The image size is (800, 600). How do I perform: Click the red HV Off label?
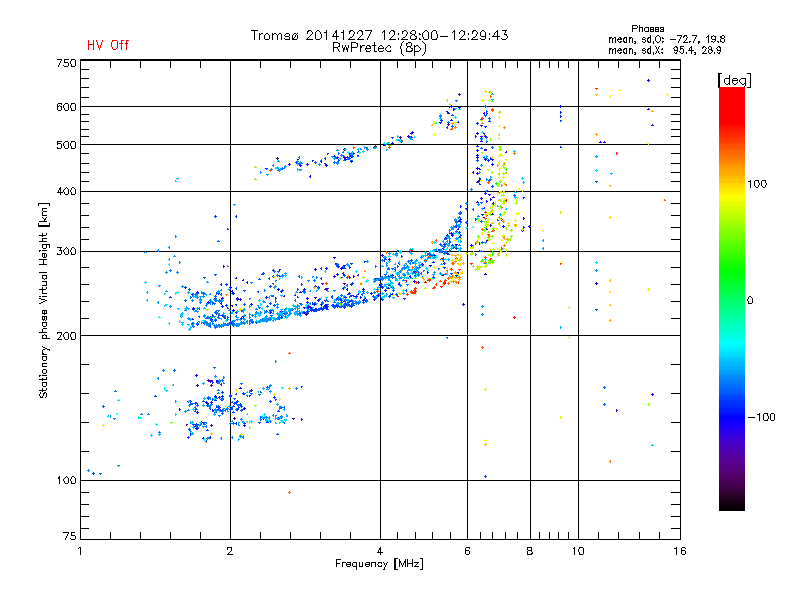(x=108, y=45)
